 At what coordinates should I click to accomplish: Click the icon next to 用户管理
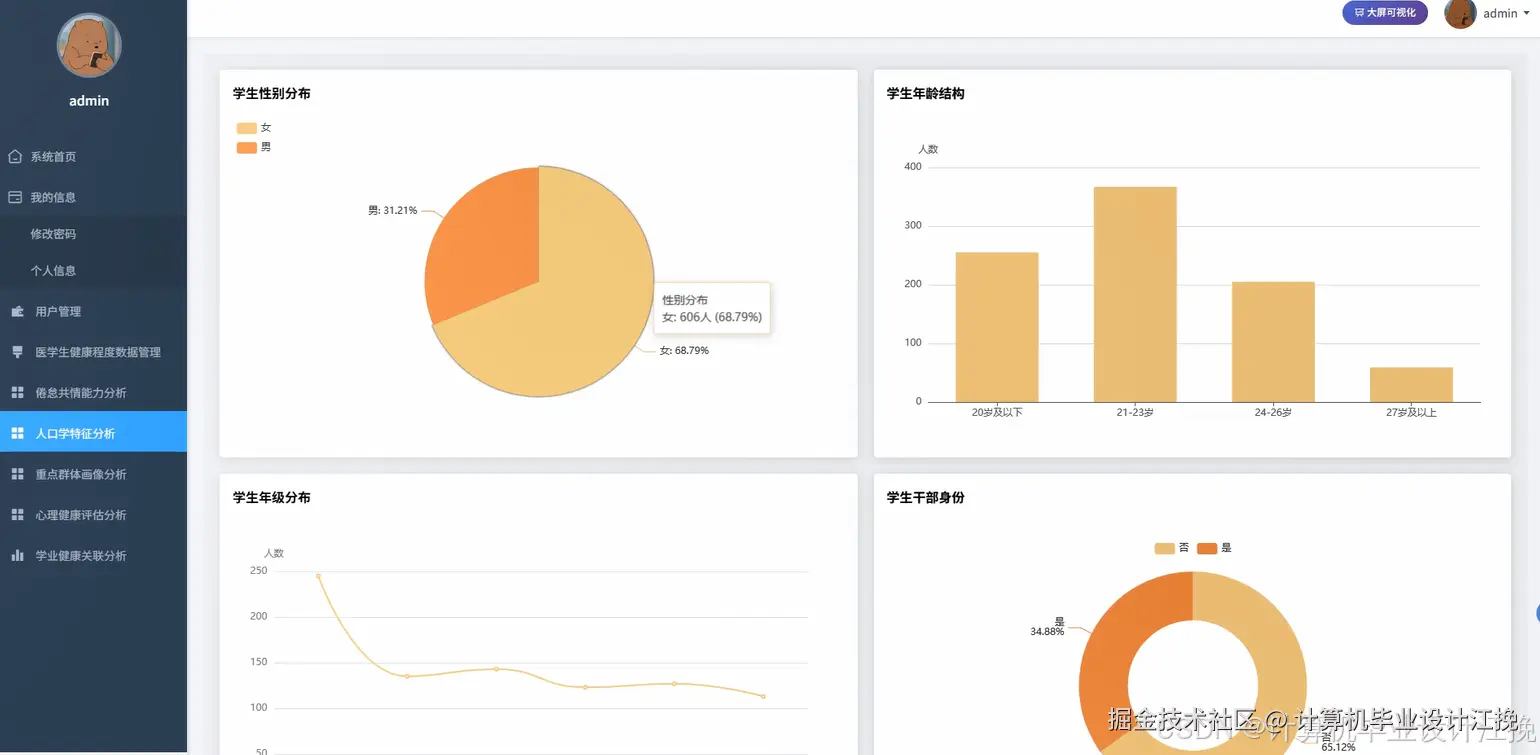coord(17,312)
